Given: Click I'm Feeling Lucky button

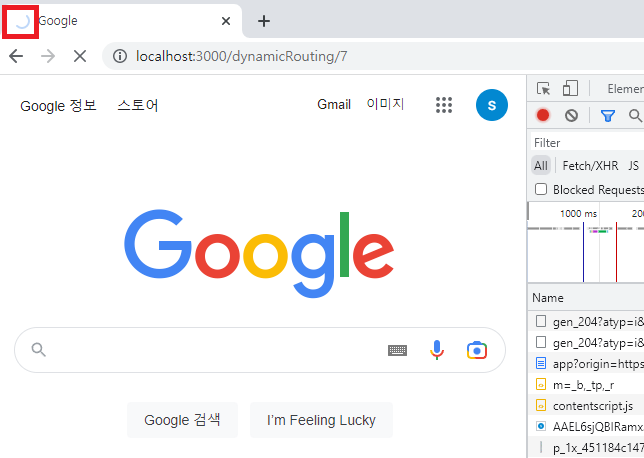Looking at the screenshot, I should pyautogui.click(x=321, y=420).
